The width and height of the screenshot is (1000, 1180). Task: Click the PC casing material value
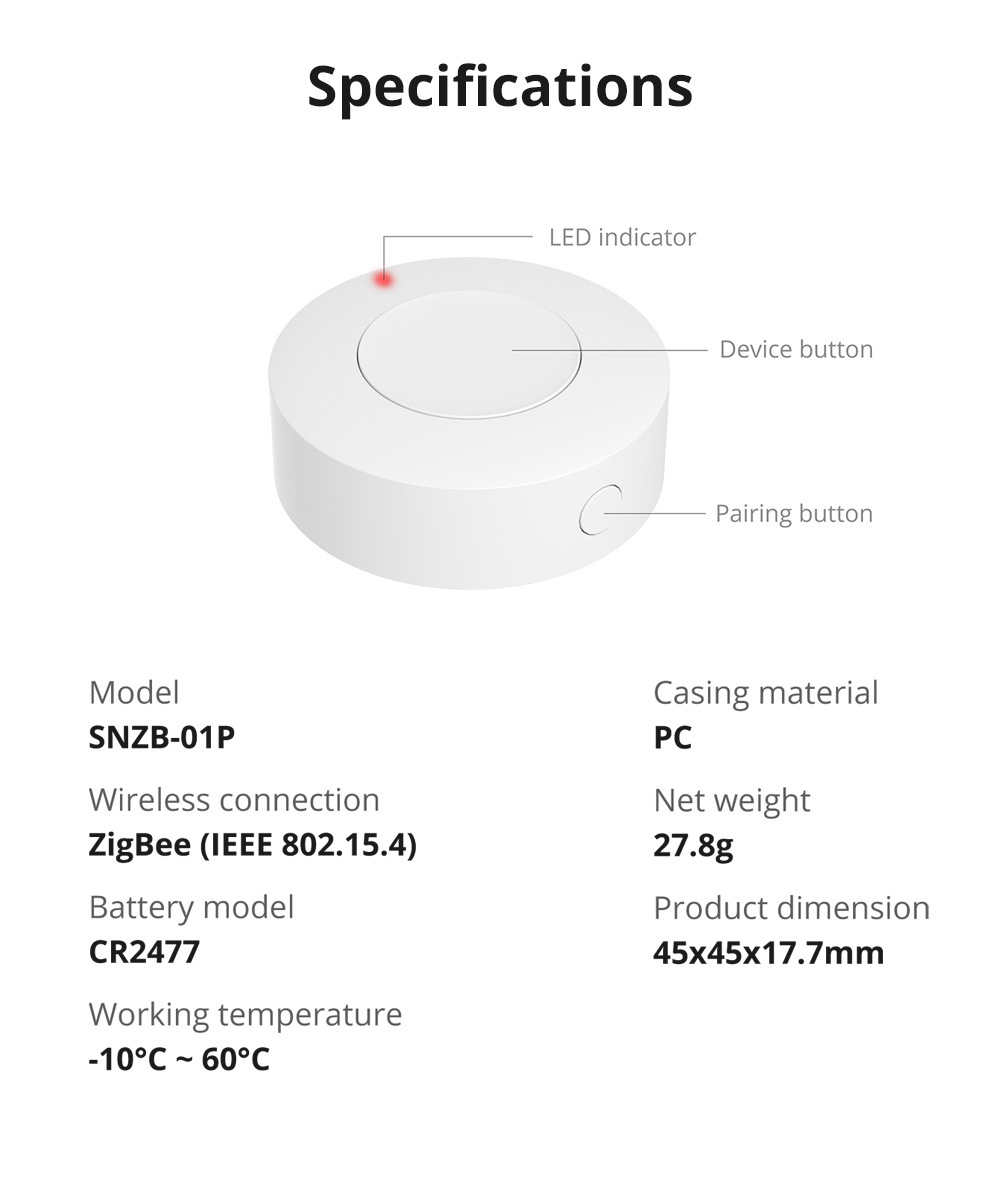click(x=672, y=738)
